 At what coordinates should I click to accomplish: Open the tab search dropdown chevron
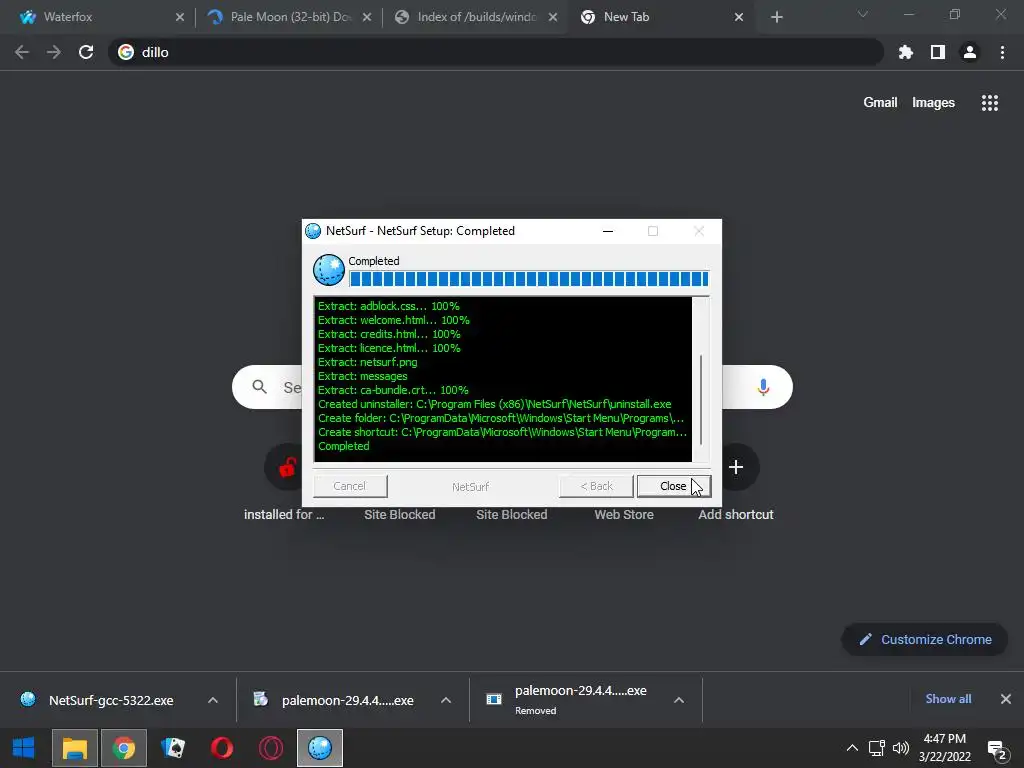(863, 14)
